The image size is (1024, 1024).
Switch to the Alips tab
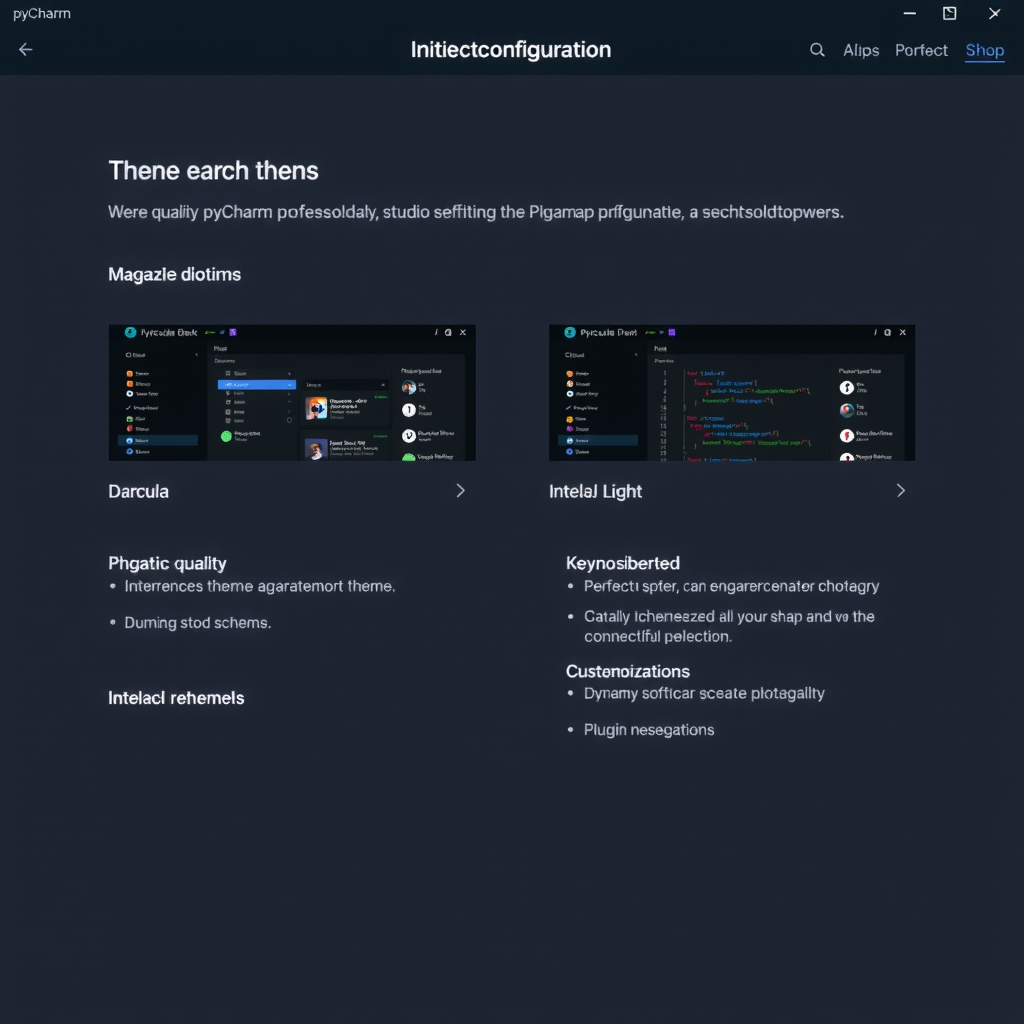[860, 50]
